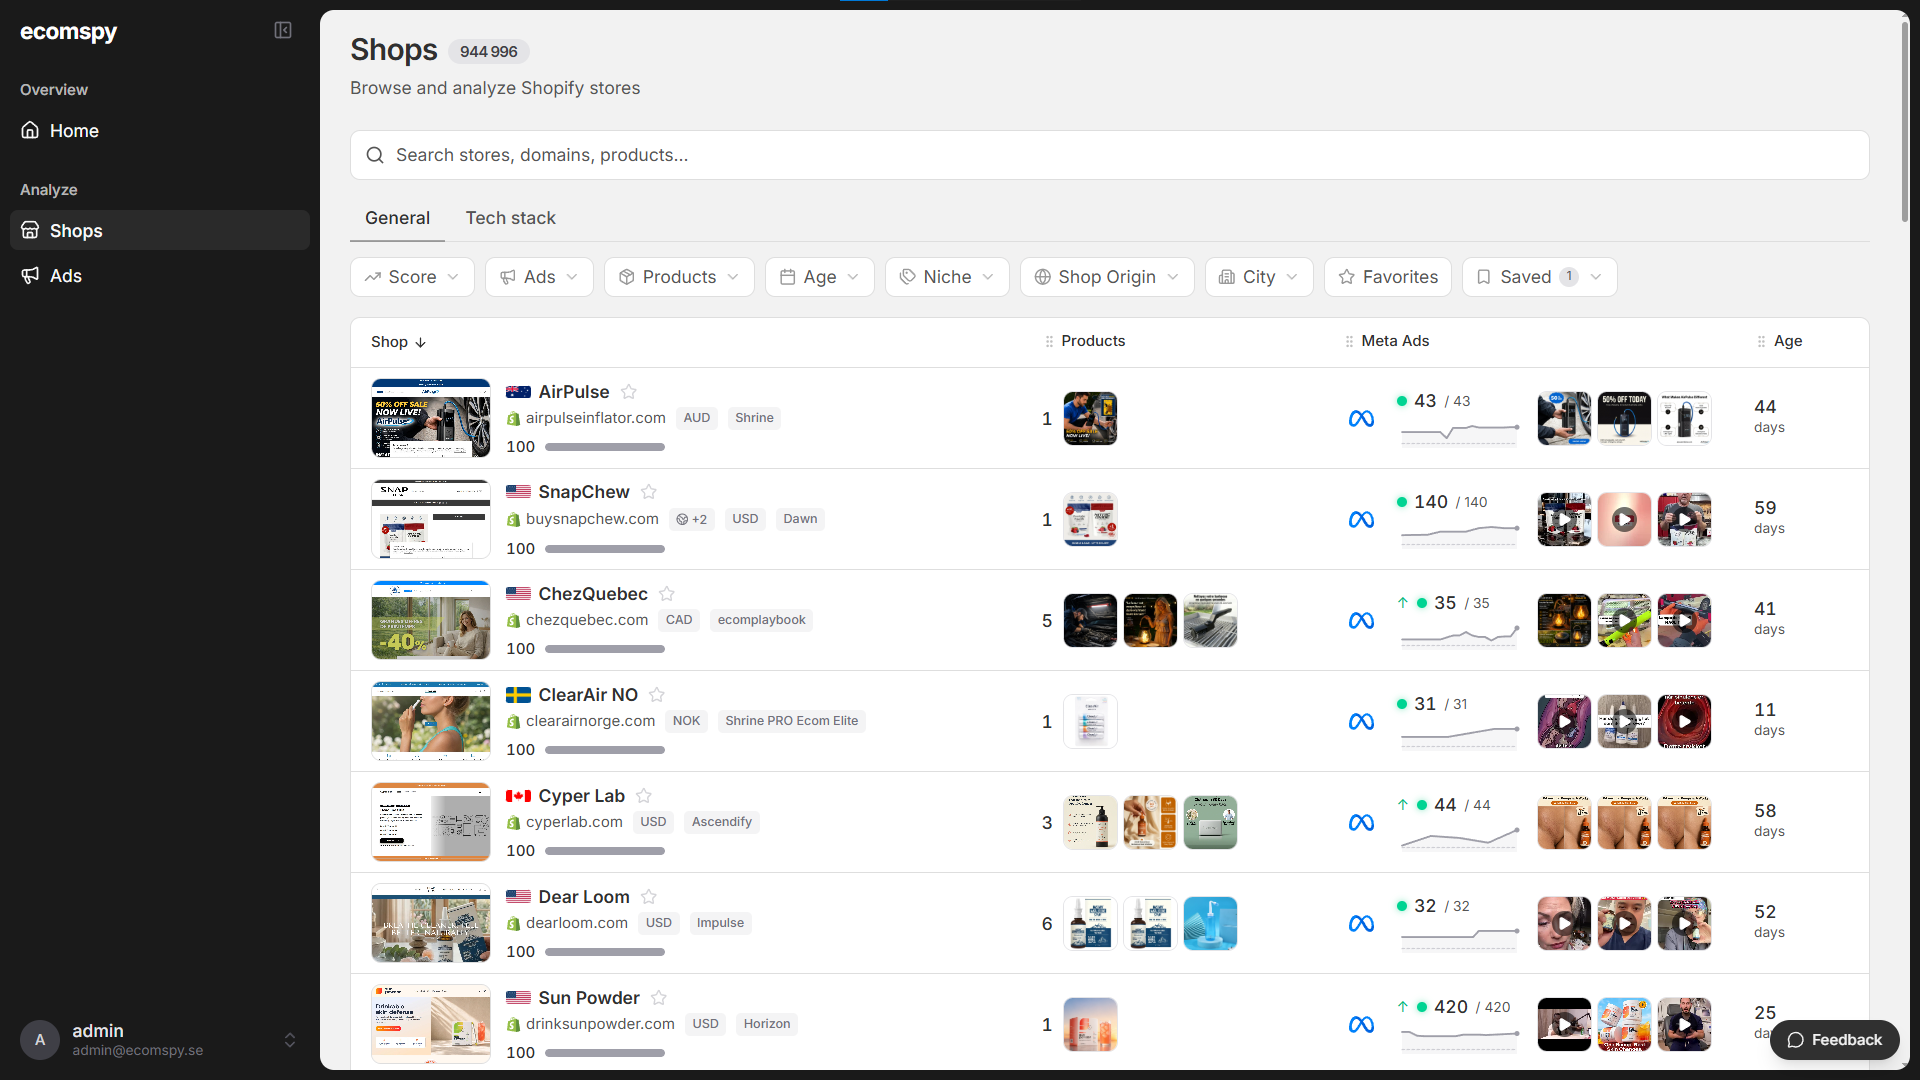Play the second SnapChew ad video
The image size is (1920, 1080).
click(x=1624, y=519)
